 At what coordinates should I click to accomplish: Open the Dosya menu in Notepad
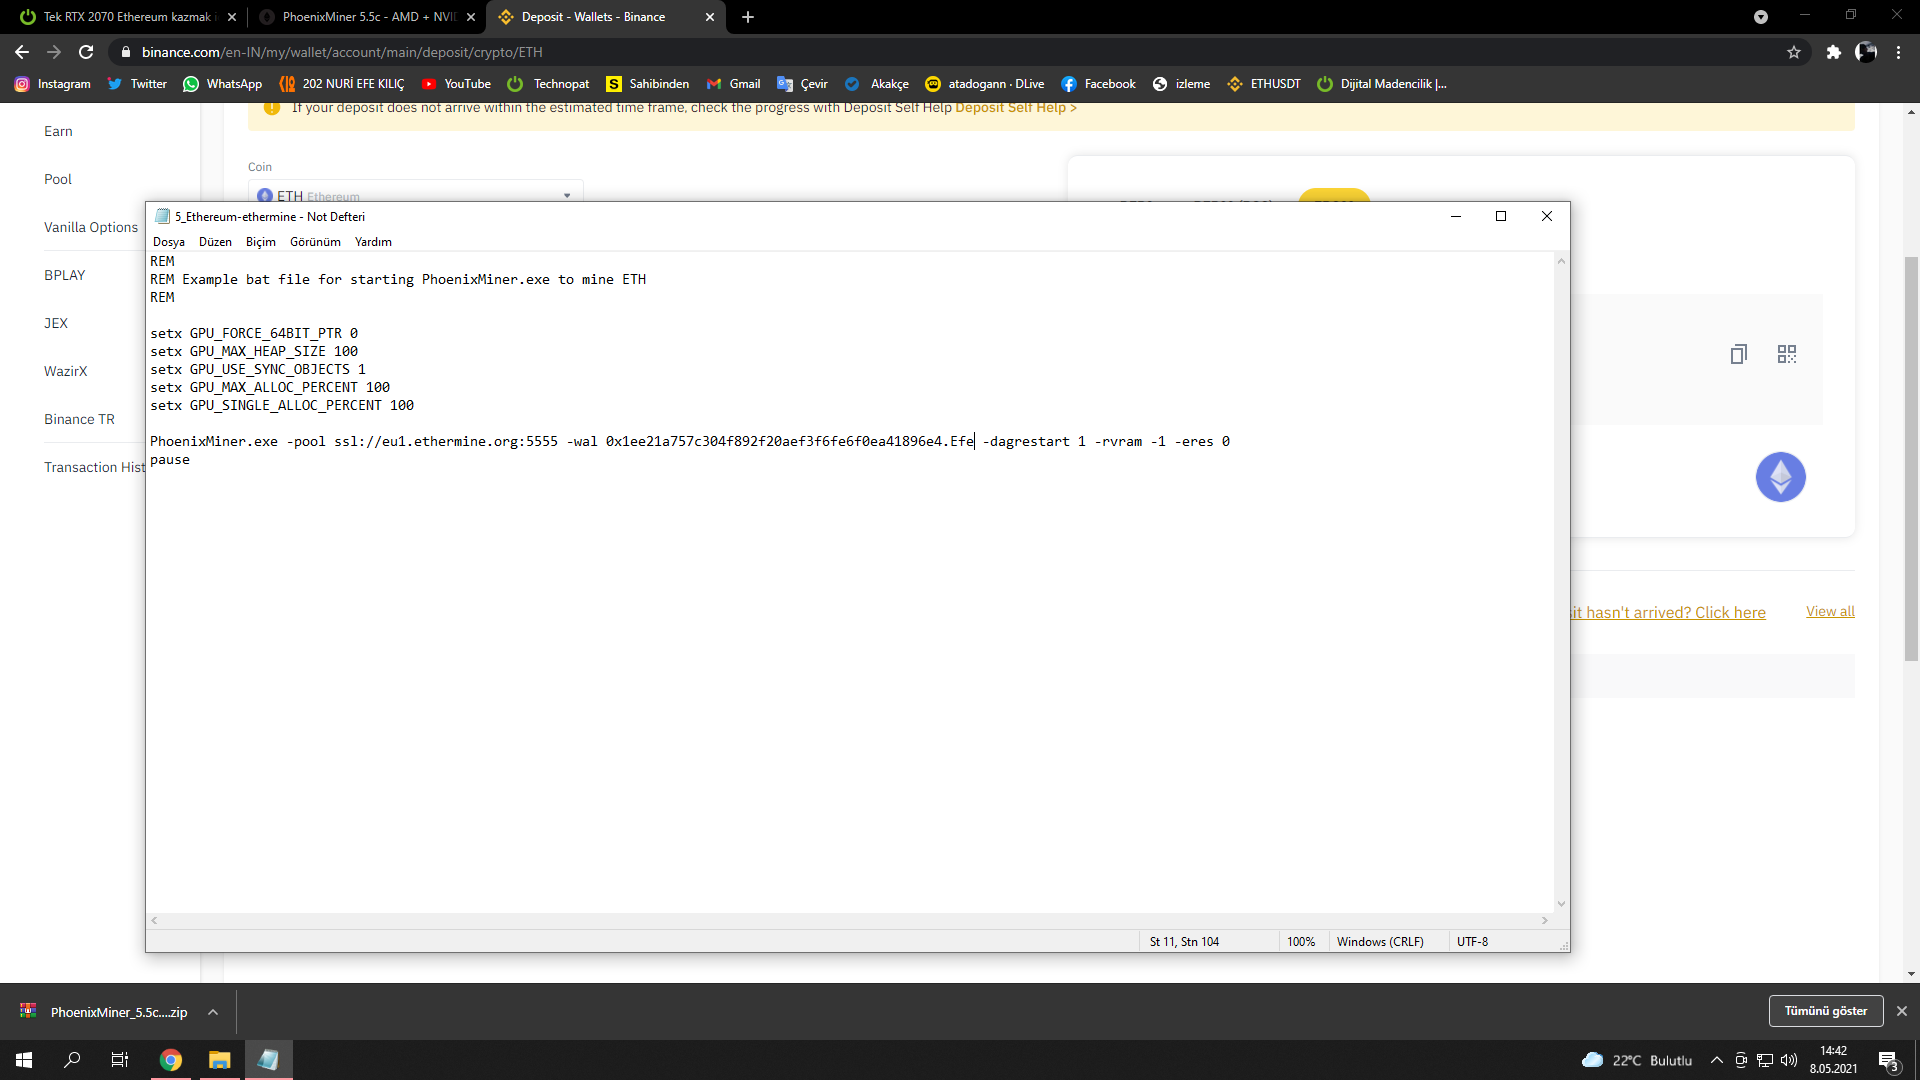point(168,242)
